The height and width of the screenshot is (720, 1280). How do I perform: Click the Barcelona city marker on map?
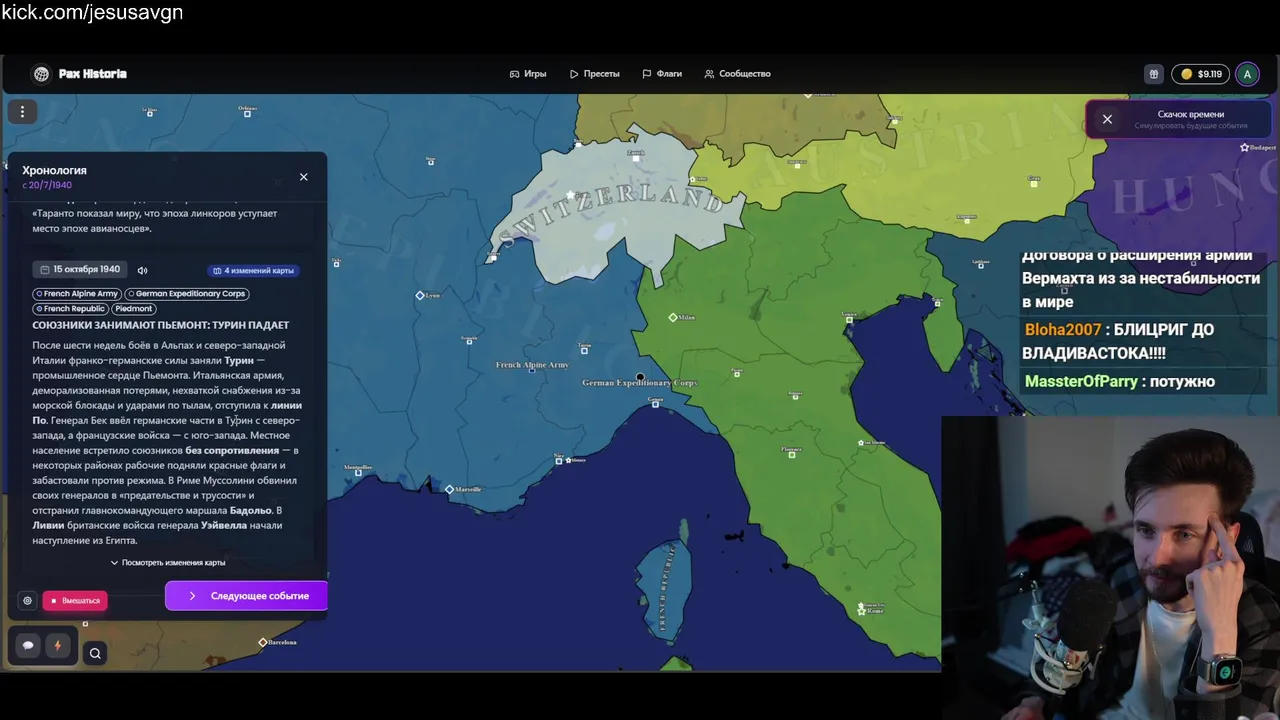tap(263, 642)
